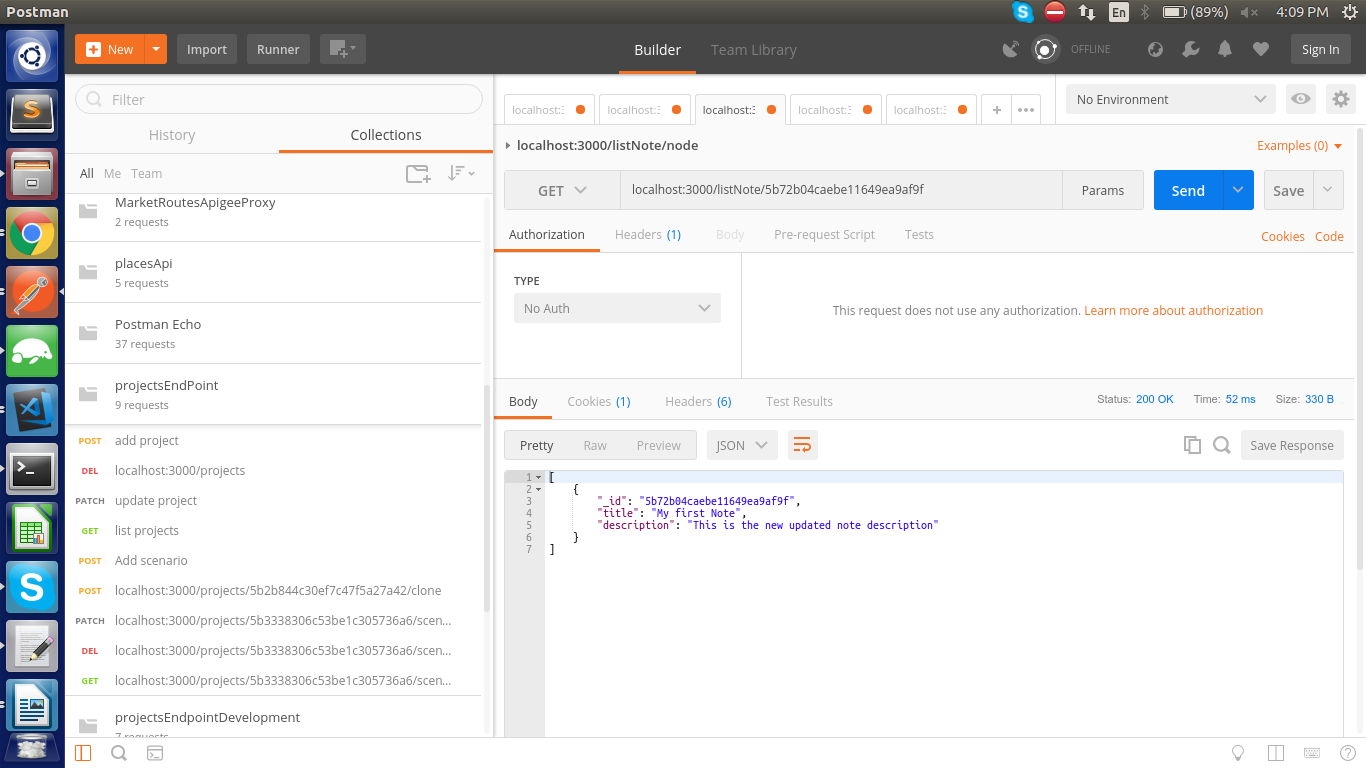Viewport: 1366px width, 768px height.
Task: Select the 'list projects' GET request
Action: 273,530
